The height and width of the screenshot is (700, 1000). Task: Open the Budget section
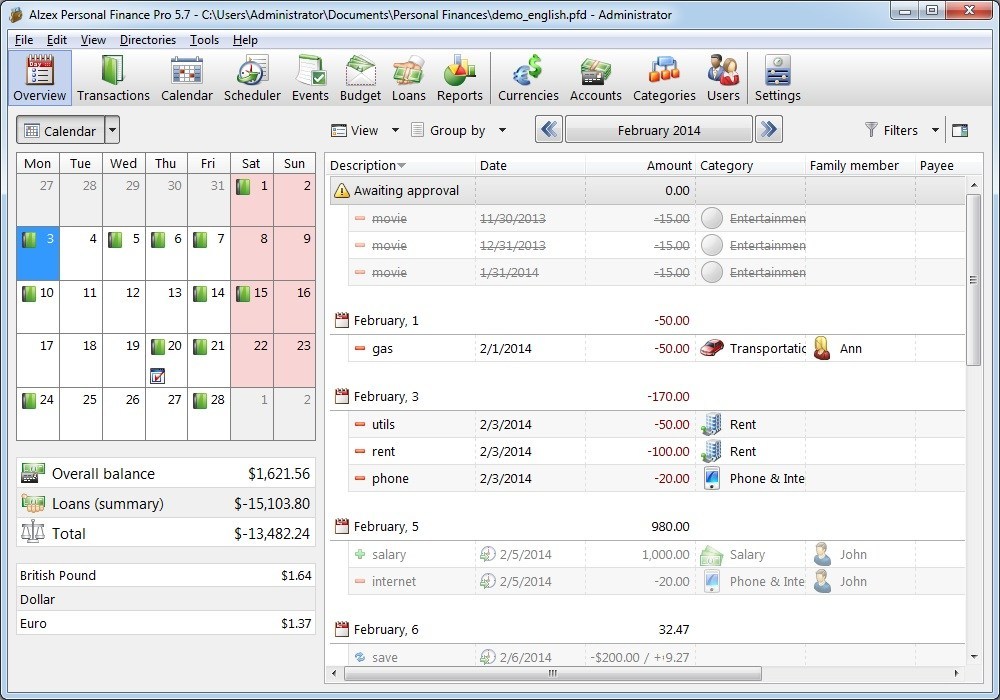coord(360,78)
